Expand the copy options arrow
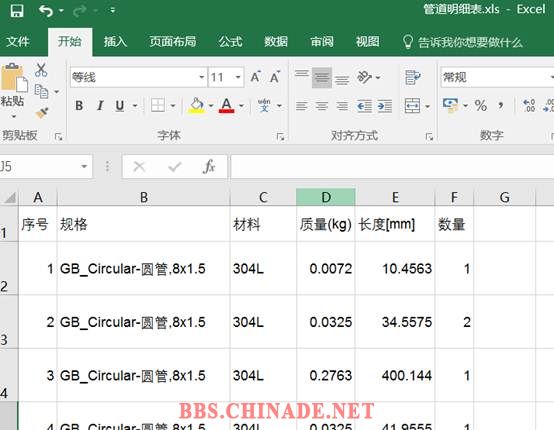This screenshot has width=554, height=430. click(x=57, y=92)
